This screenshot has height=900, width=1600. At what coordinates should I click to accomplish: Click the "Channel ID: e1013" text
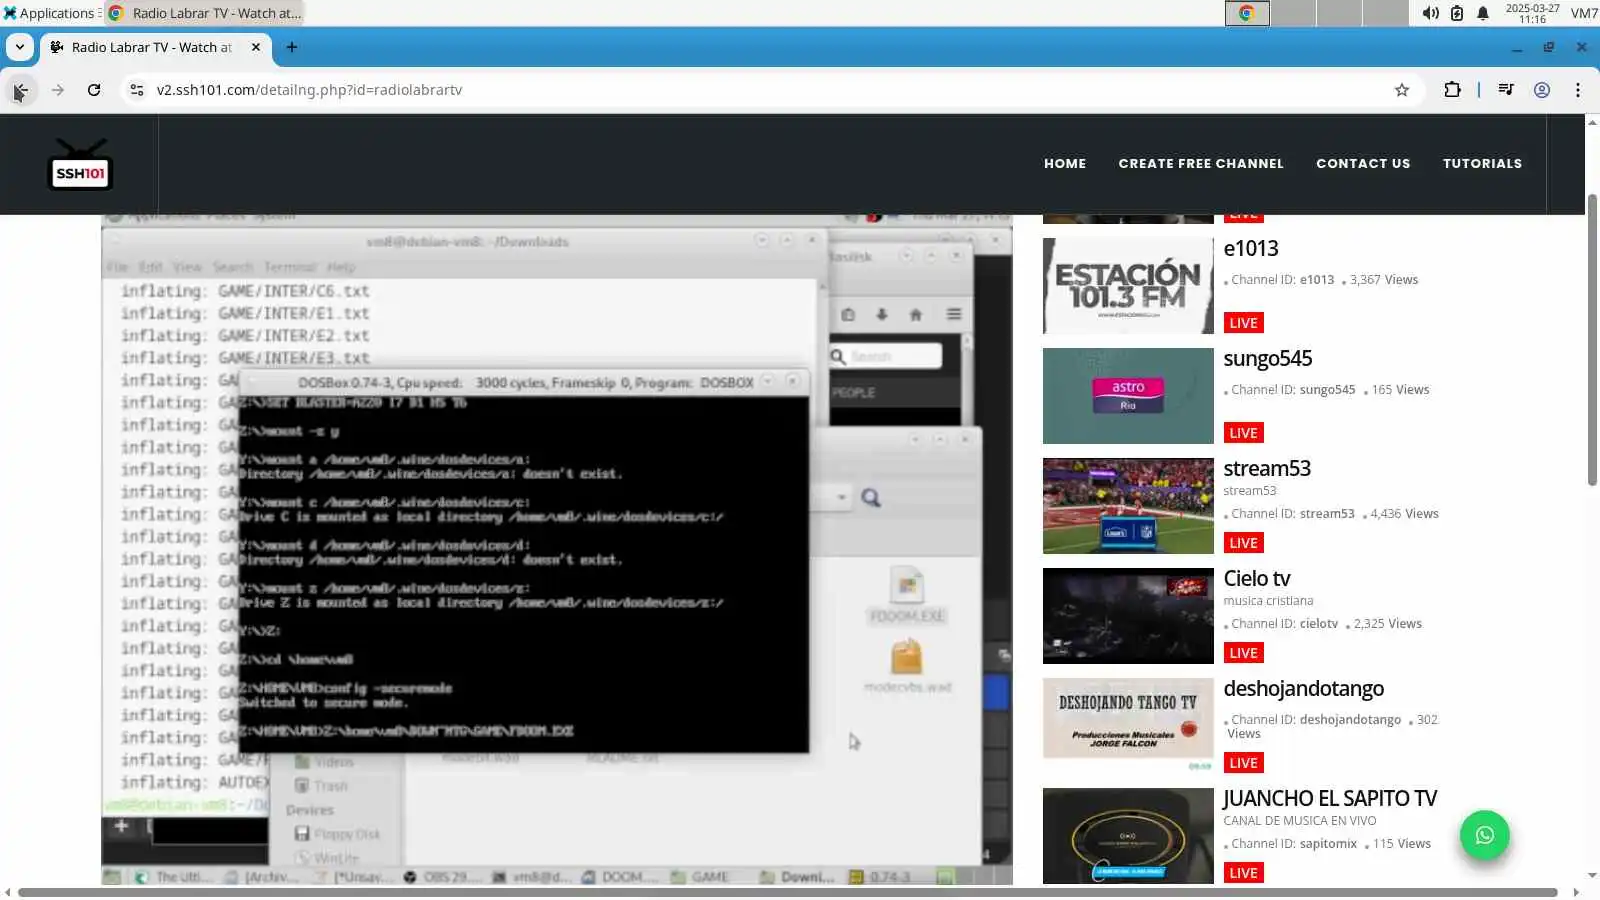pos(1282,280)
